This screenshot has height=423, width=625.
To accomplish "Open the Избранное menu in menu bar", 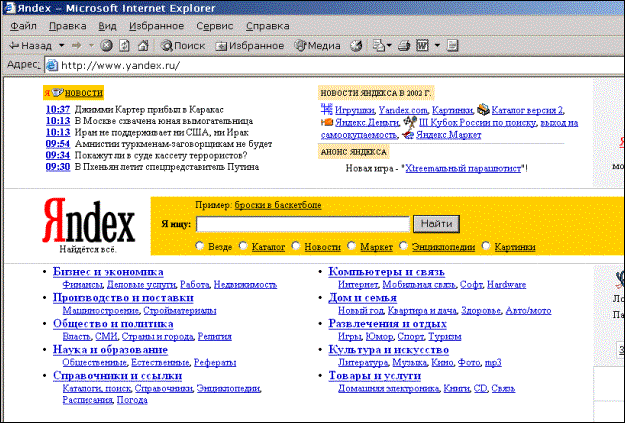I will (156, 26).
